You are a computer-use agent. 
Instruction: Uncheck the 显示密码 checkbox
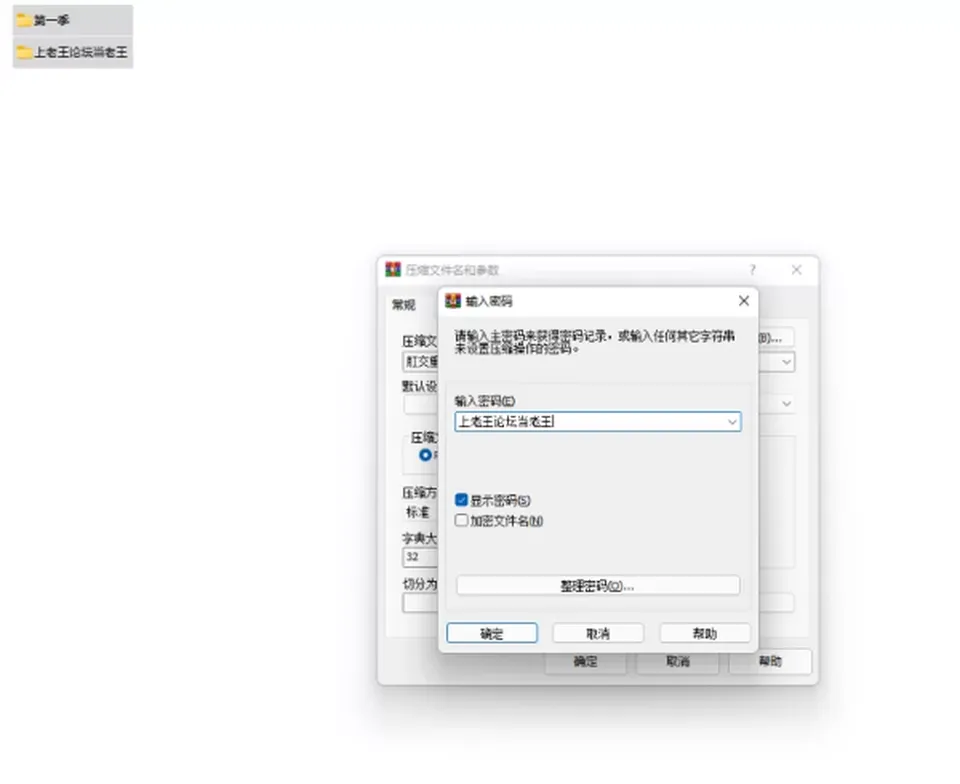(462, 500)
